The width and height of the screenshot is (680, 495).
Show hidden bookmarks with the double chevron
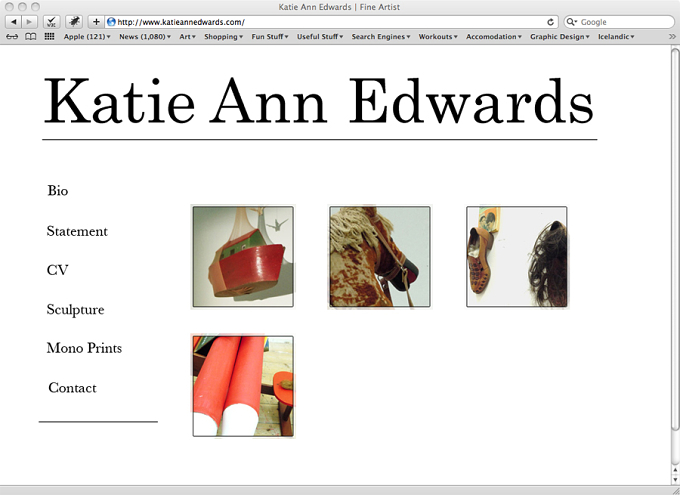coord(672,37)
